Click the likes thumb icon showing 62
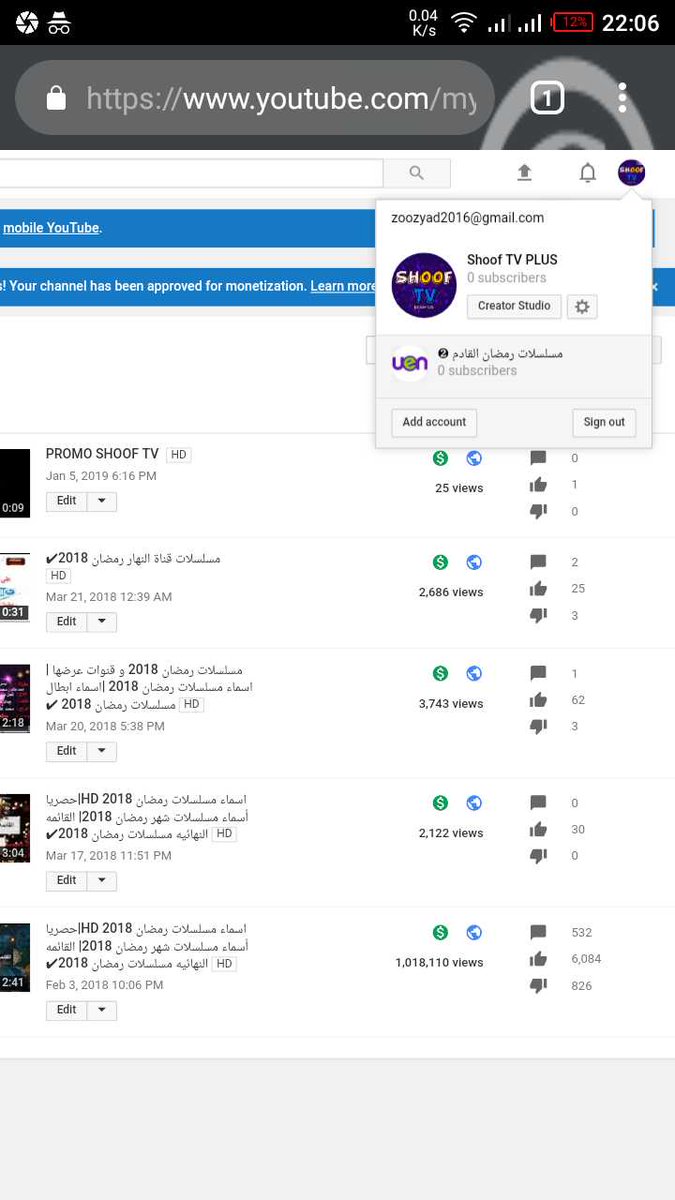The image size is (675, 1200). click(538, 700)
